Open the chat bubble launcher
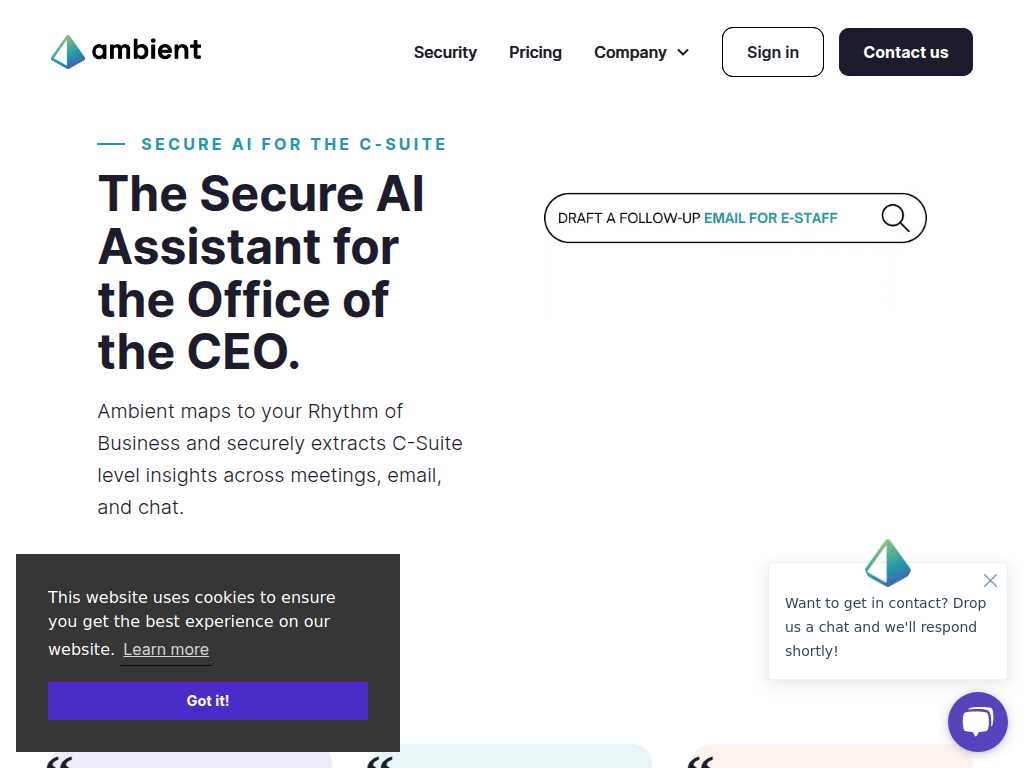Viewport: 1024px width, 768px height. 977,722
